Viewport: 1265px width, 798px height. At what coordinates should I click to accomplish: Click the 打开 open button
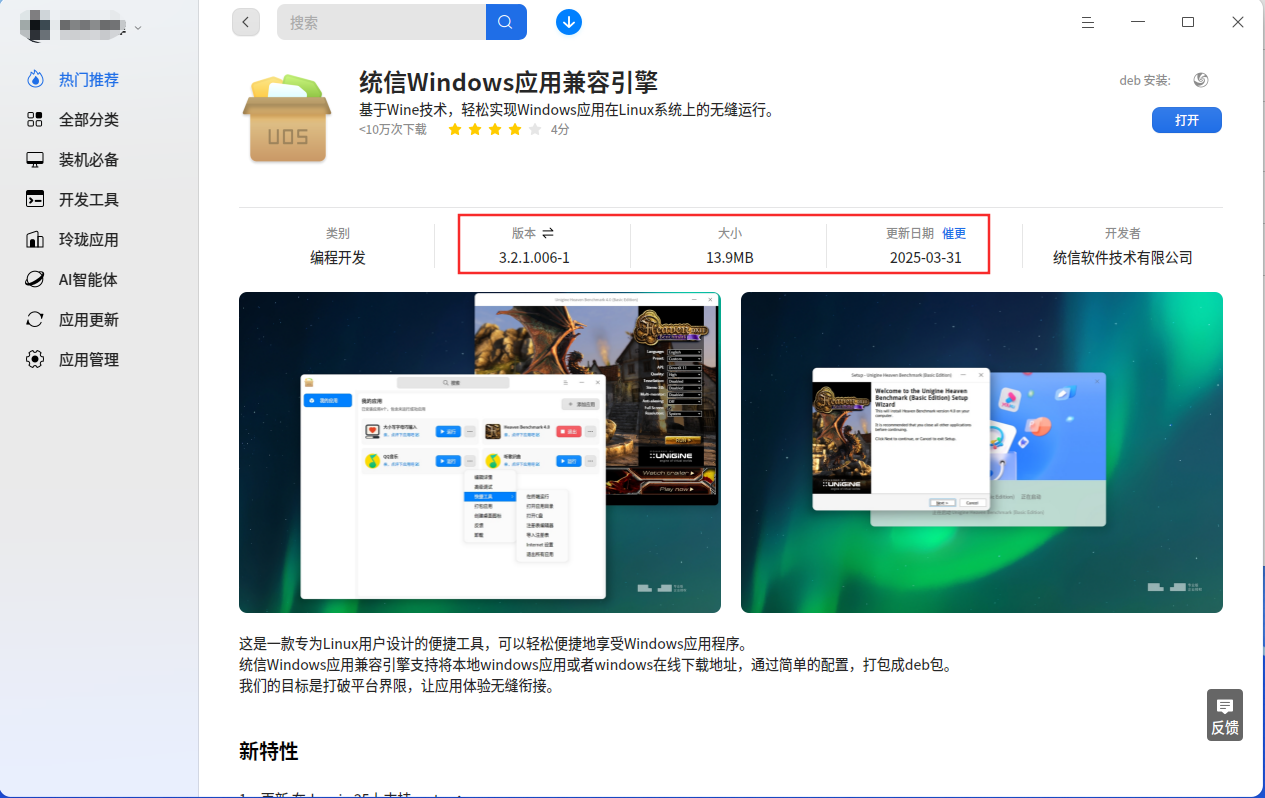coord(1187,120)
